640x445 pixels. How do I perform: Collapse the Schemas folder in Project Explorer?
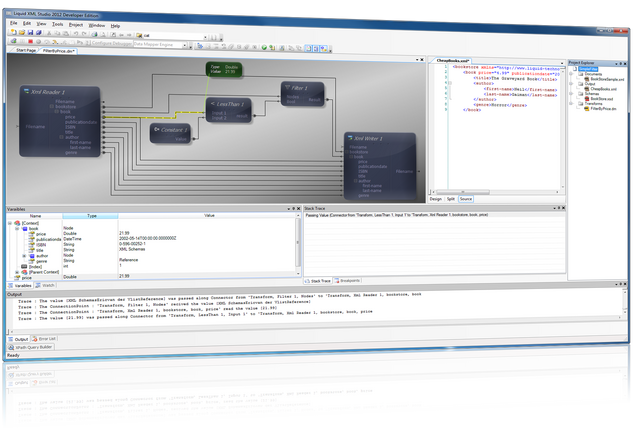(571, 93)
